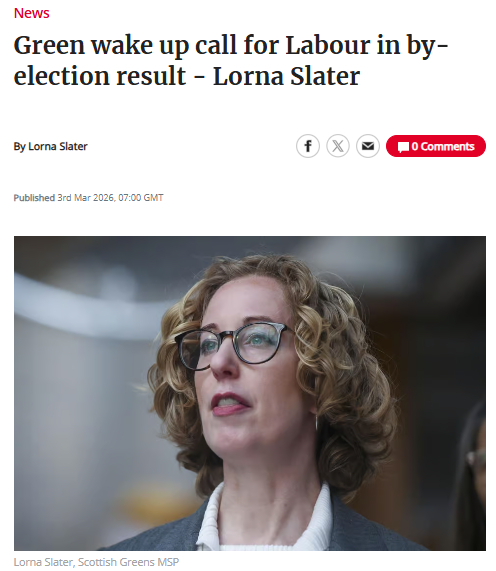Click the word Published before the date

click(x=34, y=198)
